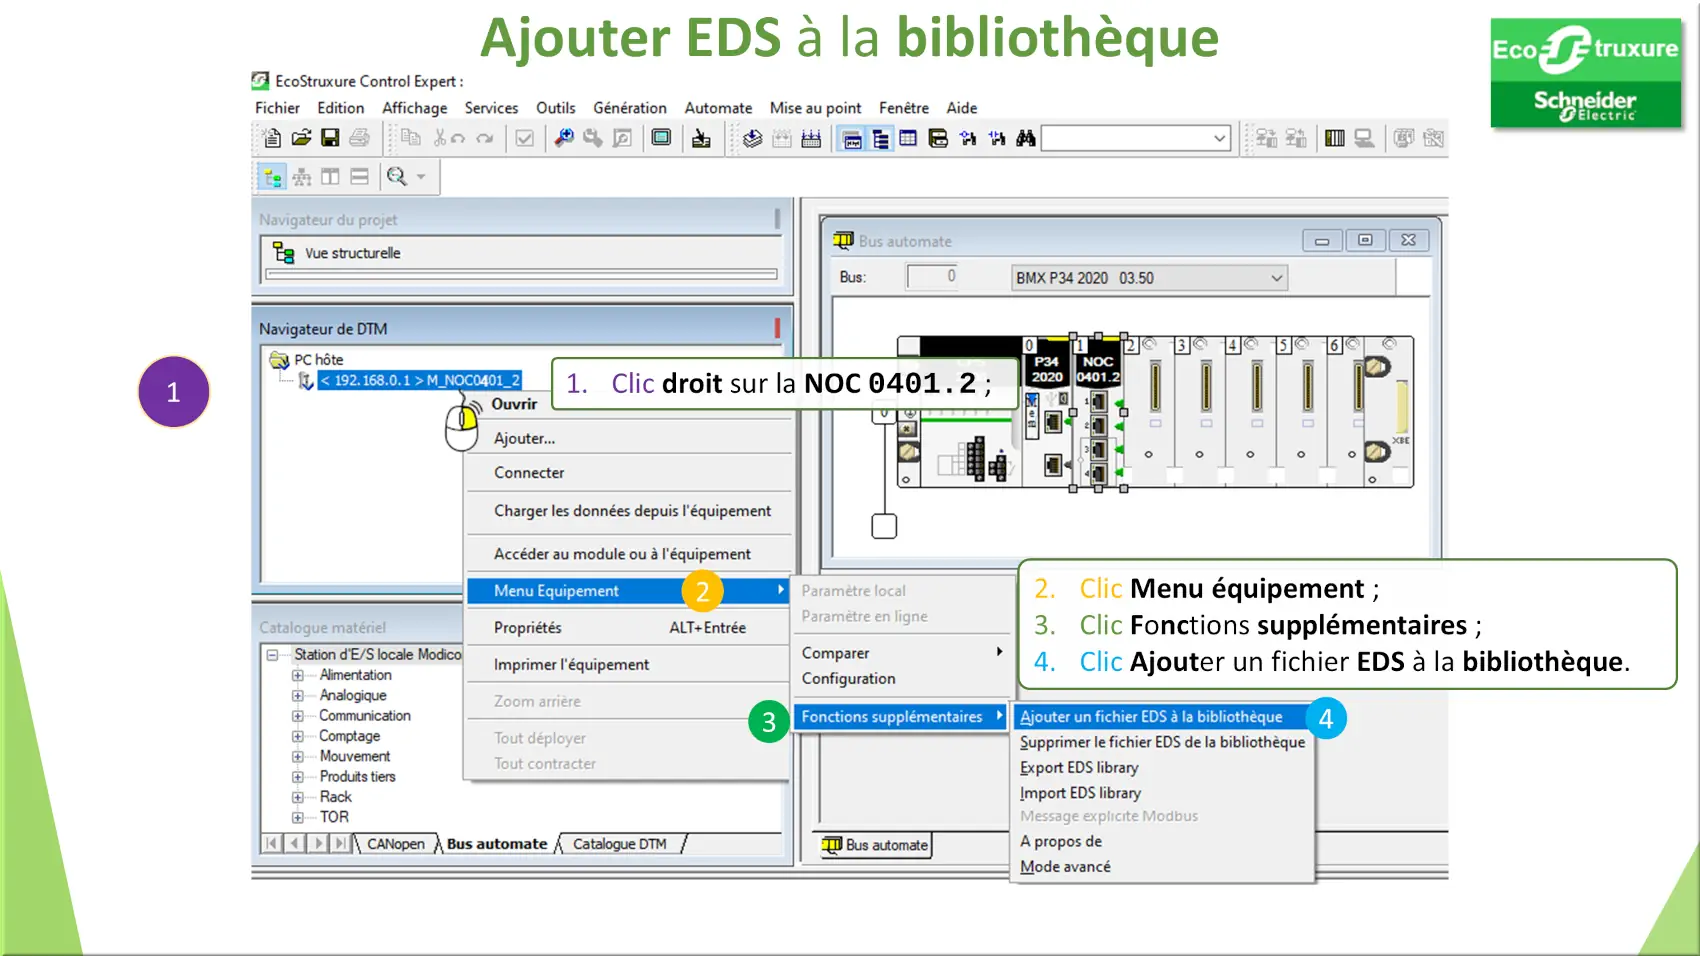Select Menu Equipement in context menu
This screenshot has height=956, width=1700.
(628, 591)
